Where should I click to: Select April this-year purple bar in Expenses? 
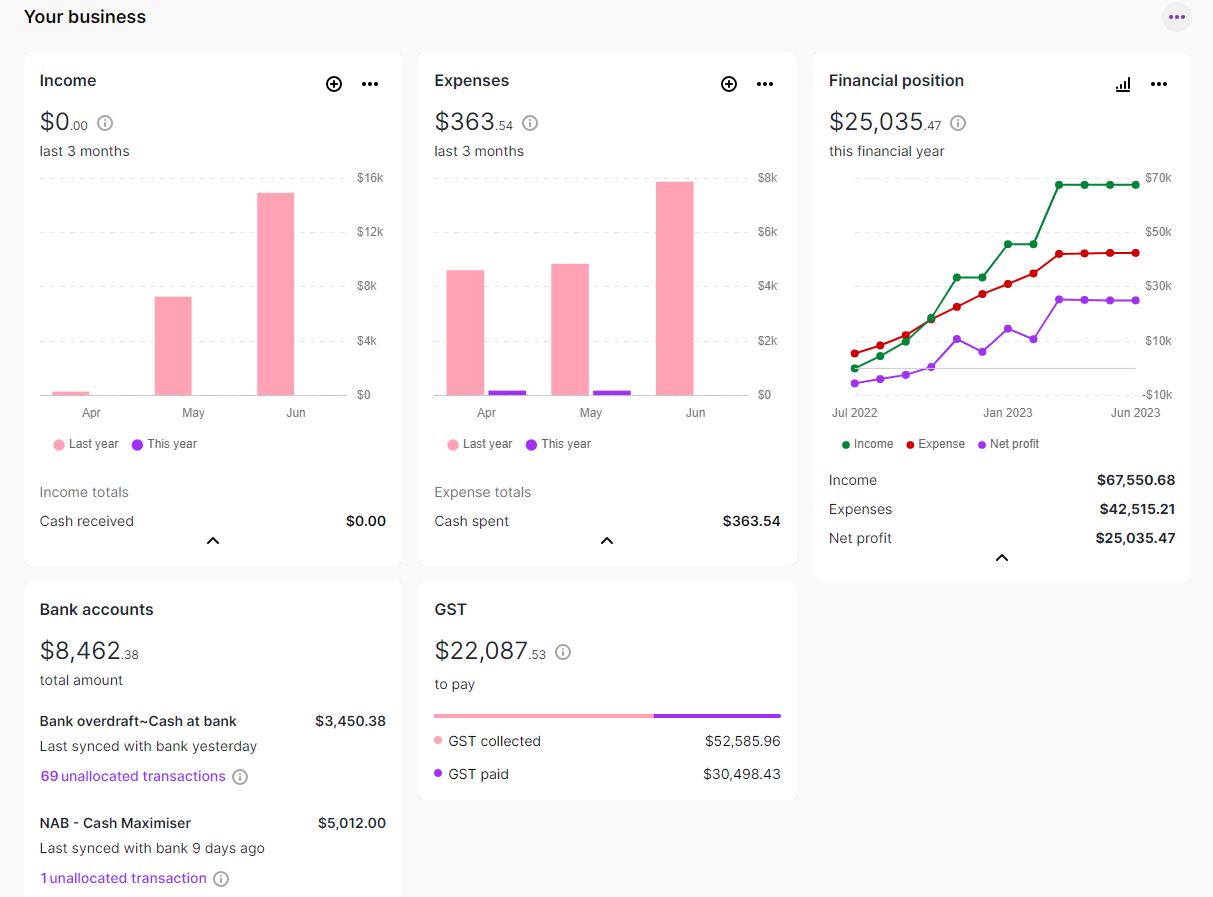(x=507, y=393)
